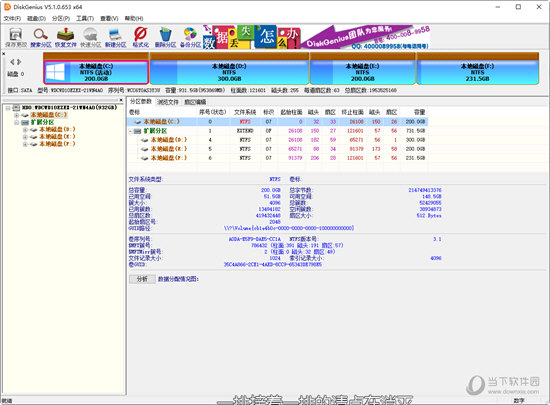Open the 分区(P) menu
The image size is (550, 405).
[x=61, y=18]
